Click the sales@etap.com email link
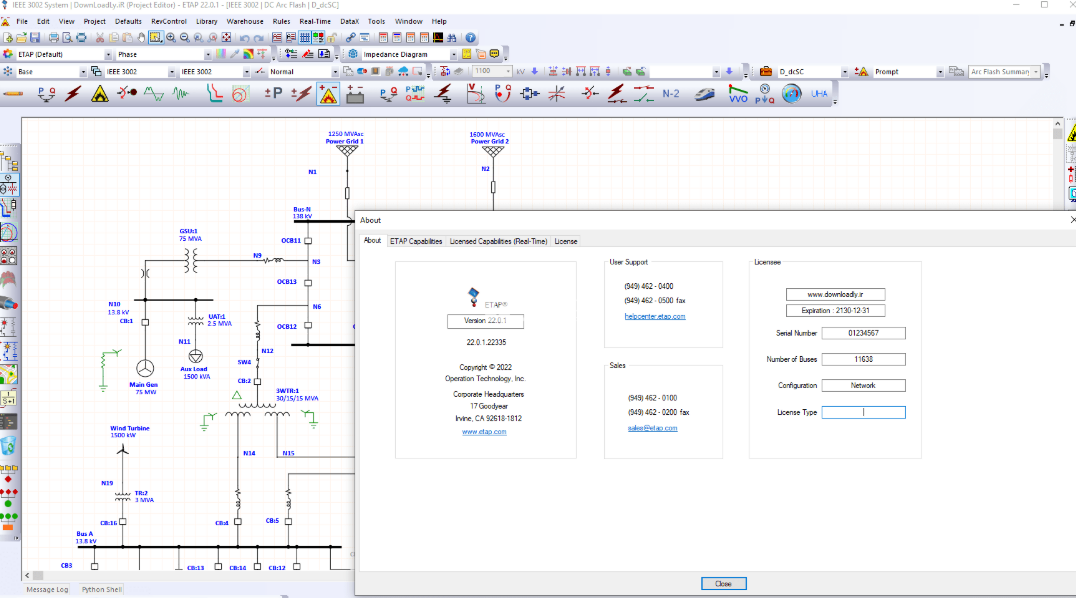 click(x=652, y=428)
